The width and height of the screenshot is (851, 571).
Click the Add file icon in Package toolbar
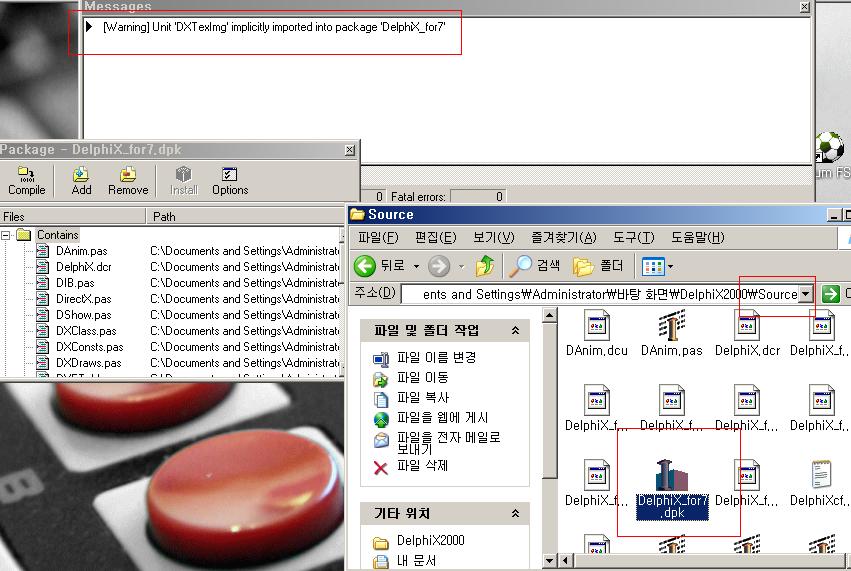point(81,181)
